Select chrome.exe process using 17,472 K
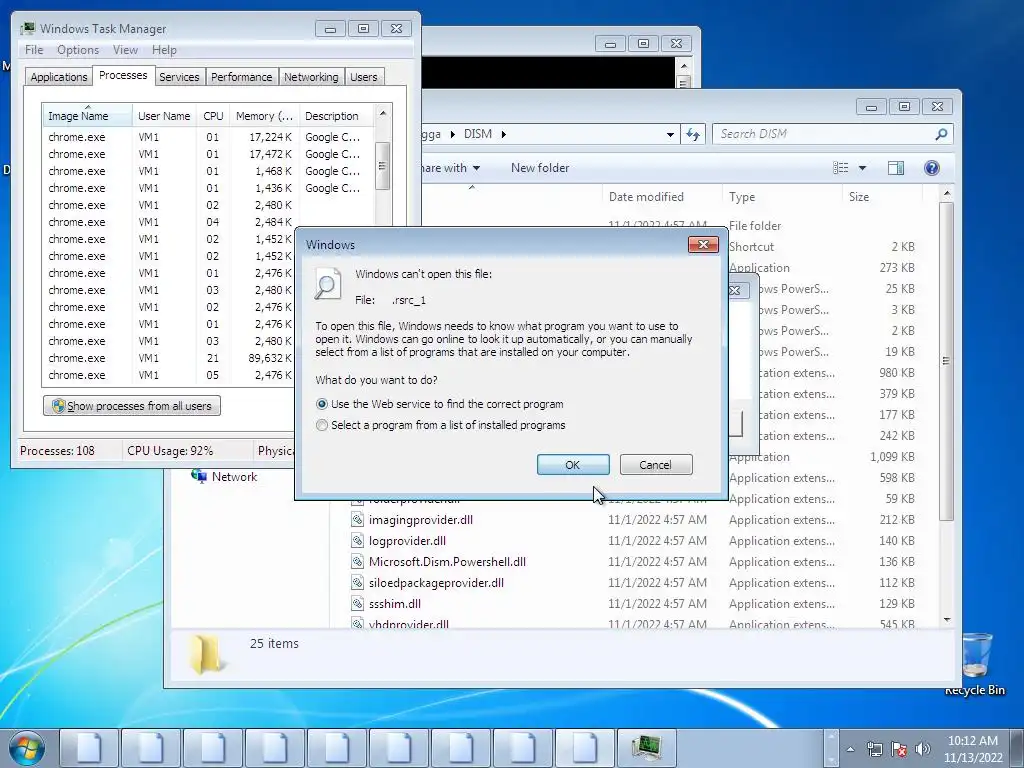 [x=208, y=154]
